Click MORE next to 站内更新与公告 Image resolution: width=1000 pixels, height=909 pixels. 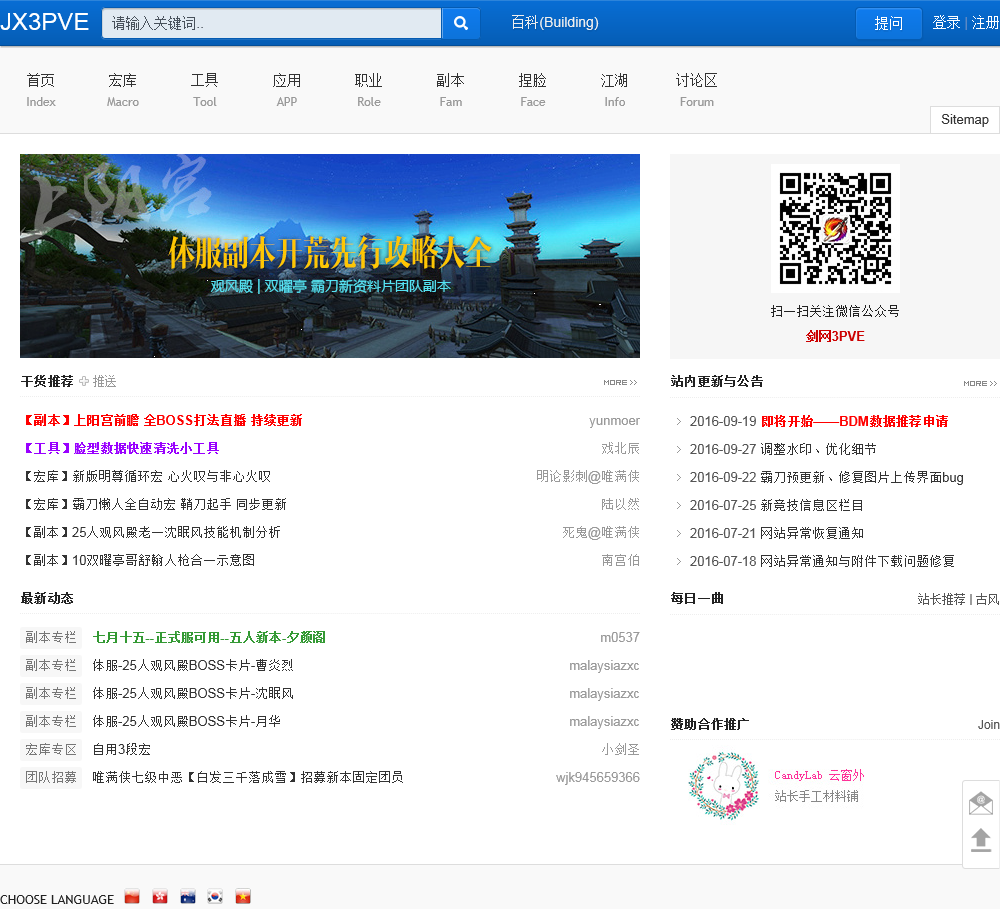point(980,383)
